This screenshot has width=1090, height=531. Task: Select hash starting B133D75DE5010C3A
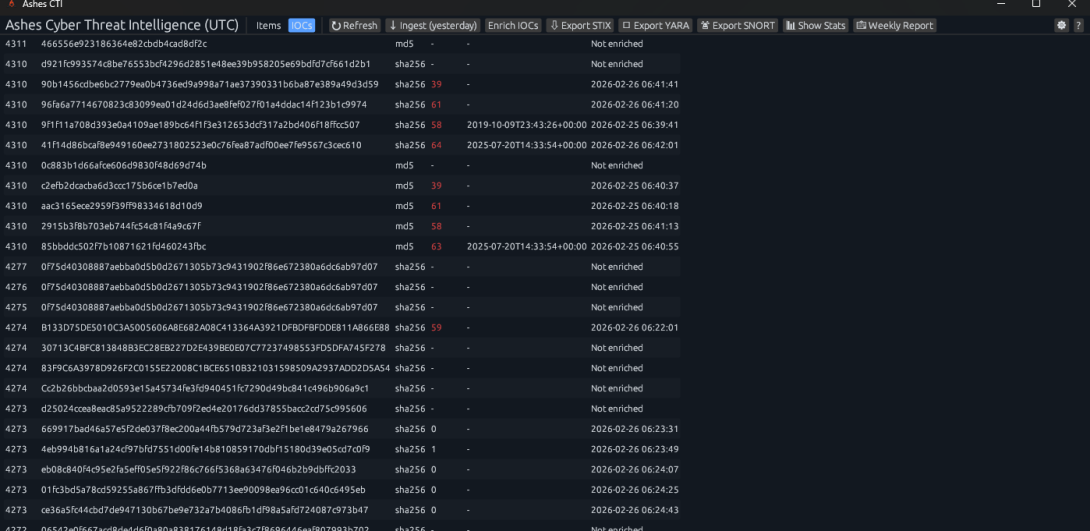pos(215,327)
